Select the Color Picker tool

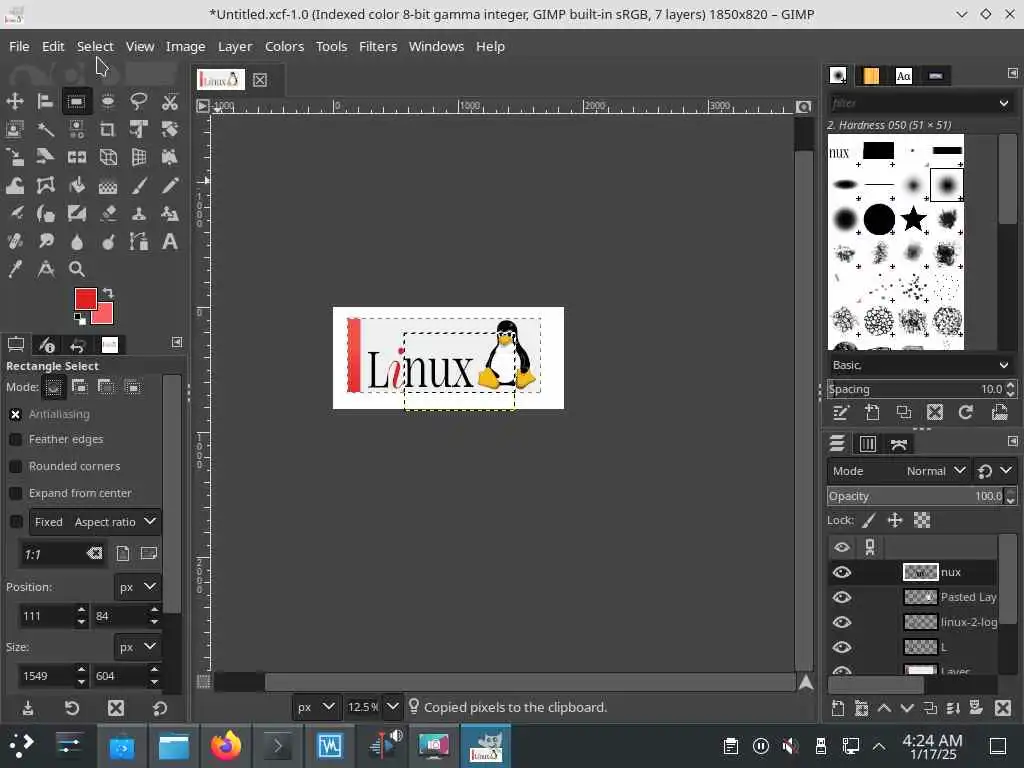click(x=14, y=269)
